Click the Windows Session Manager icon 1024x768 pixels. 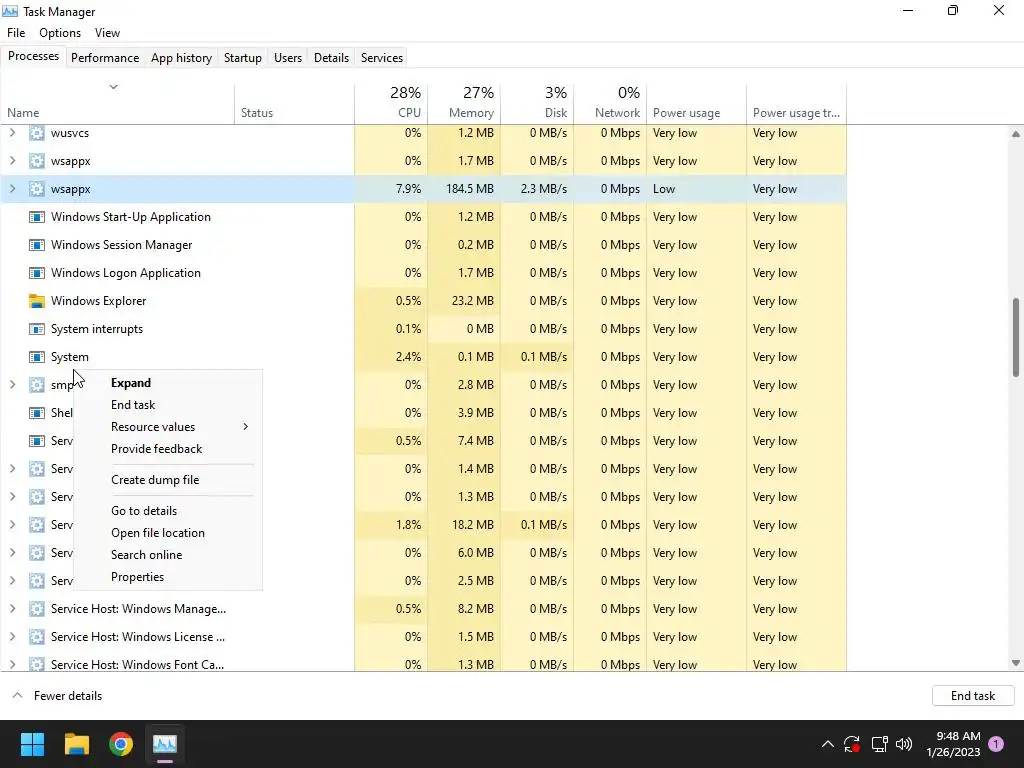pyautogui.click(x=37, y=245)
